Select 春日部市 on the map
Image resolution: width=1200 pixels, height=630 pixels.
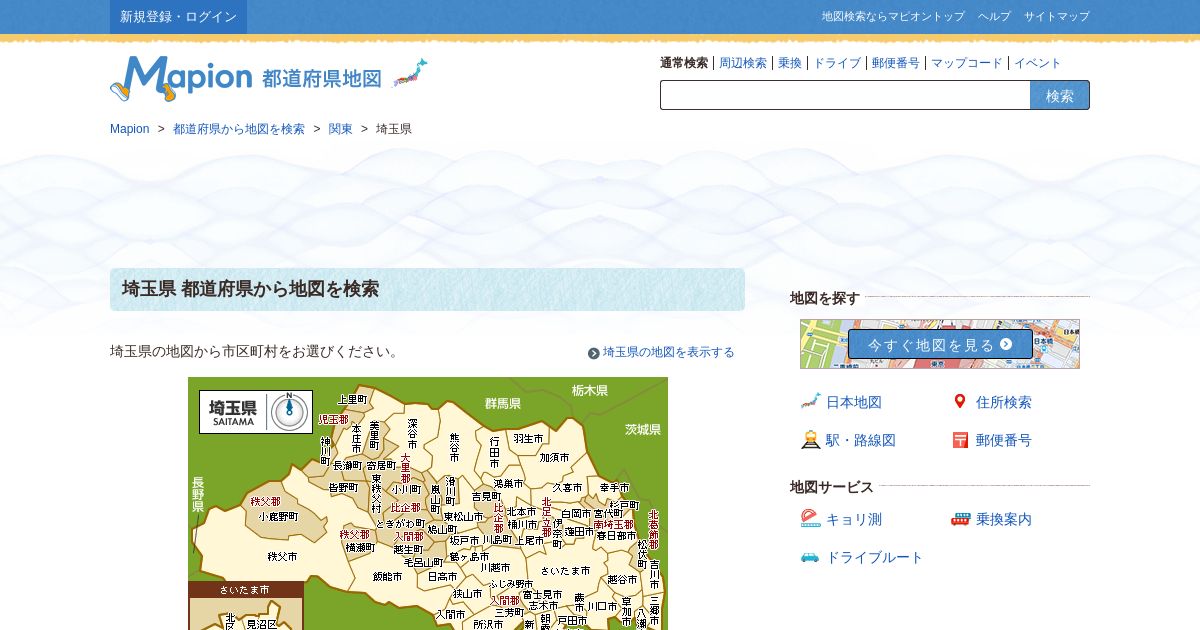[x=616, y=535]
